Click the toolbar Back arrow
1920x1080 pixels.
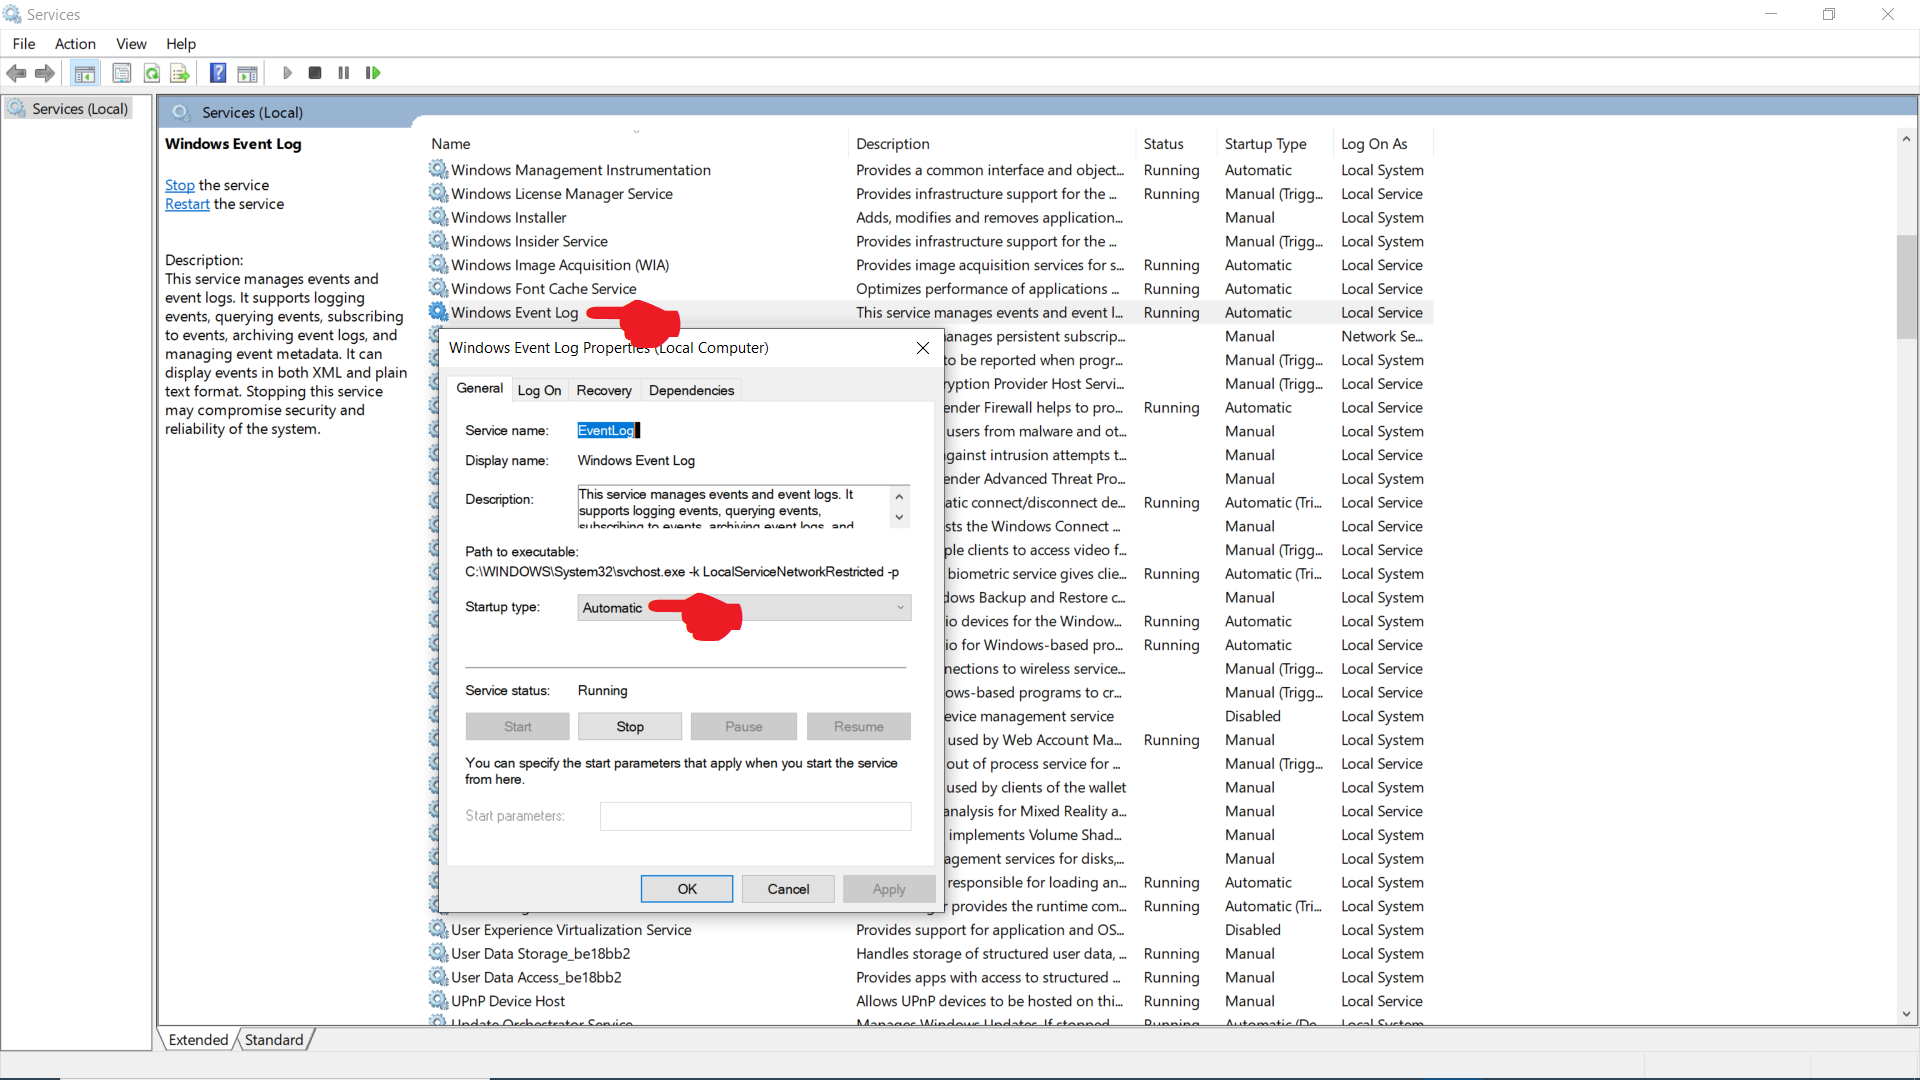tap(16, 73)
